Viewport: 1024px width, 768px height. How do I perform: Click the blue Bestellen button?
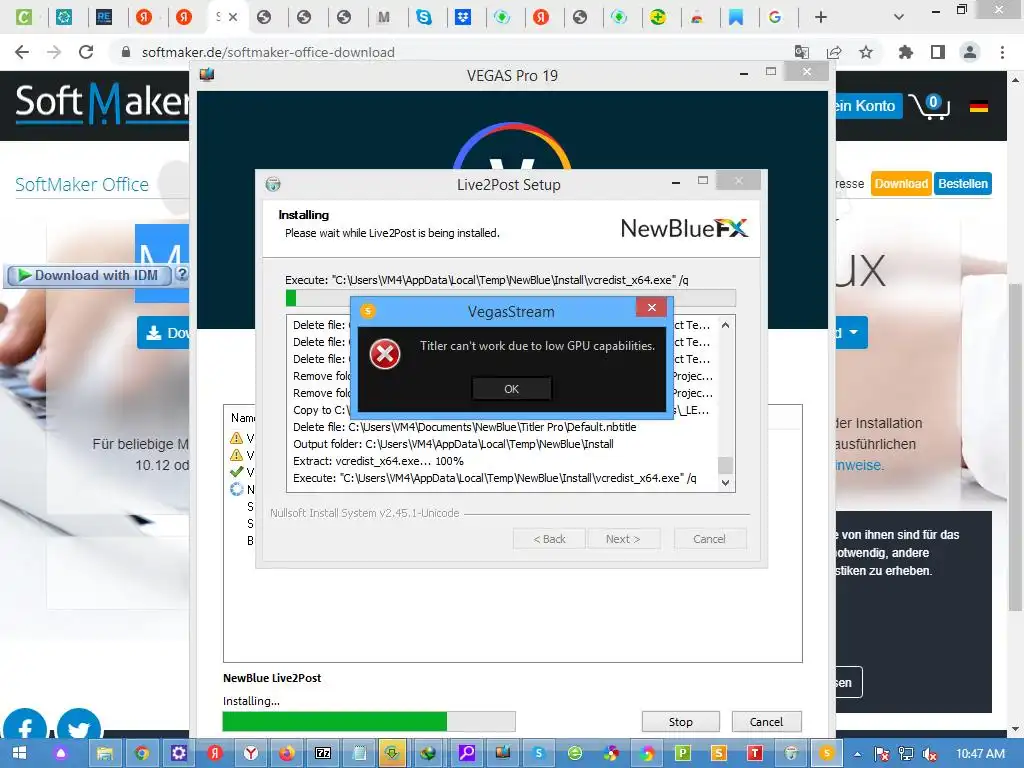point(963,184)
